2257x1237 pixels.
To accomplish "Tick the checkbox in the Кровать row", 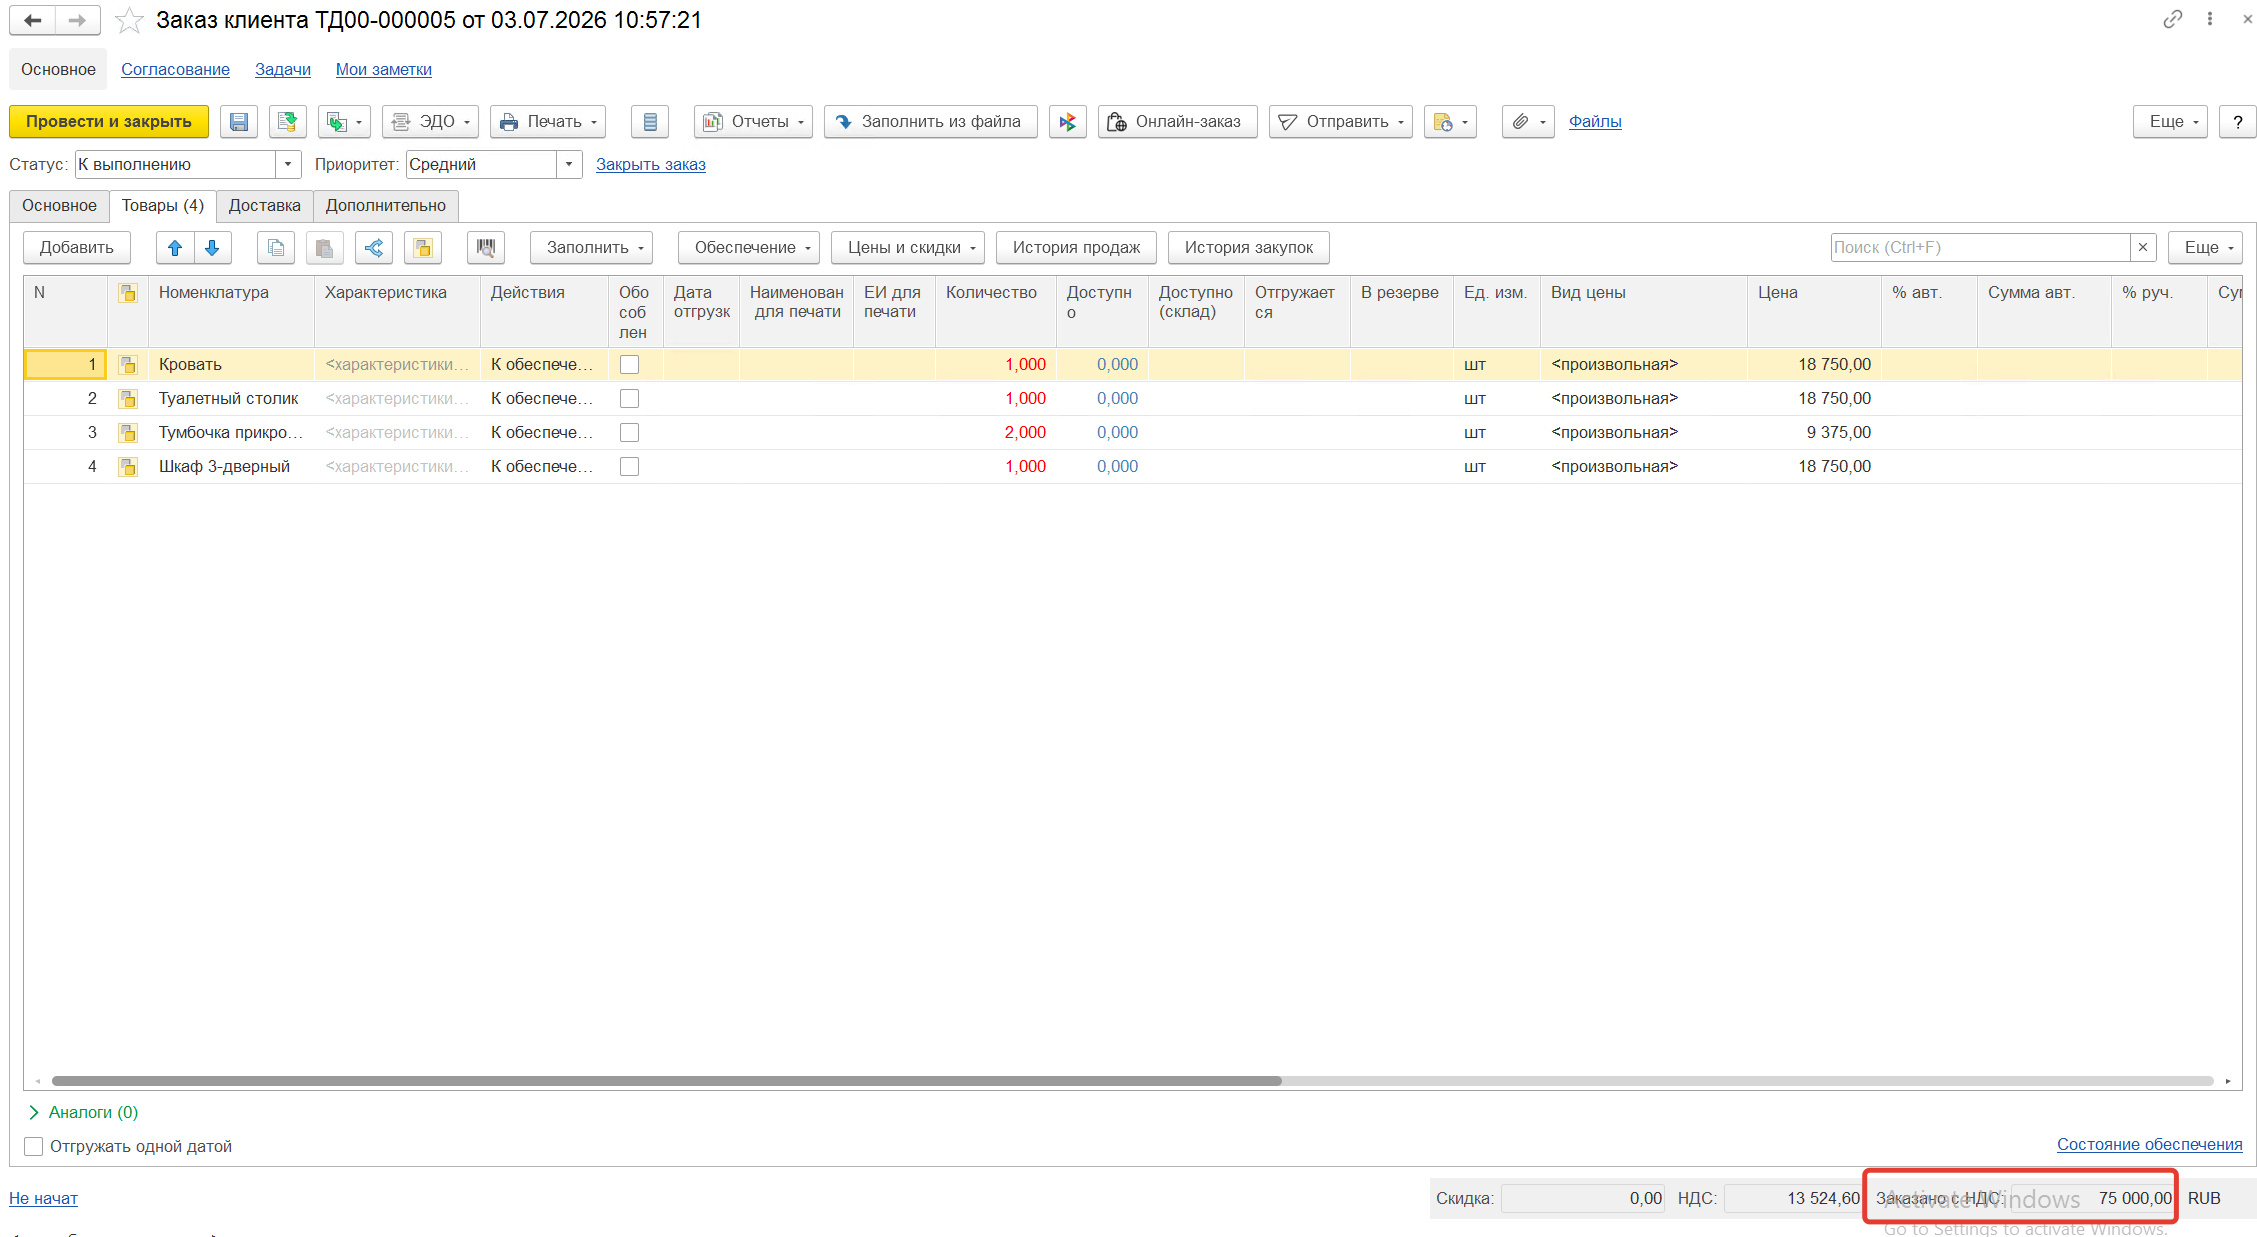I will pyautogui.click(x=629, y=365).
